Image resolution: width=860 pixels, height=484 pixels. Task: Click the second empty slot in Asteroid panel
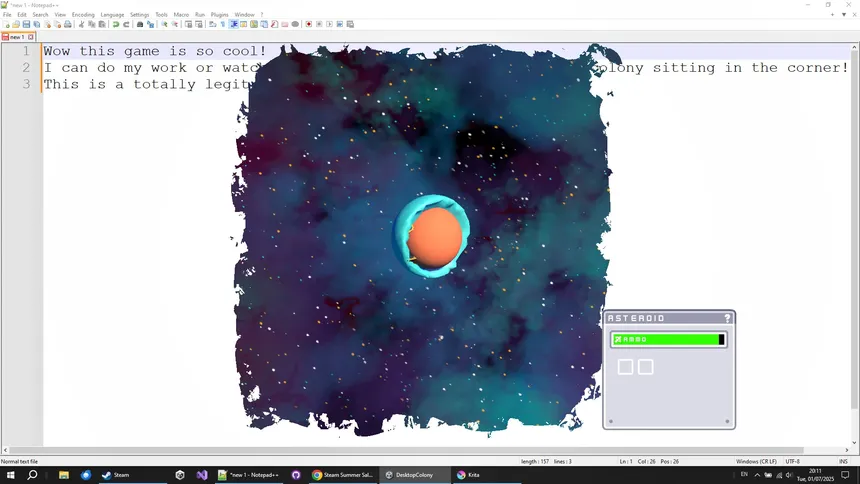point(646,367)
